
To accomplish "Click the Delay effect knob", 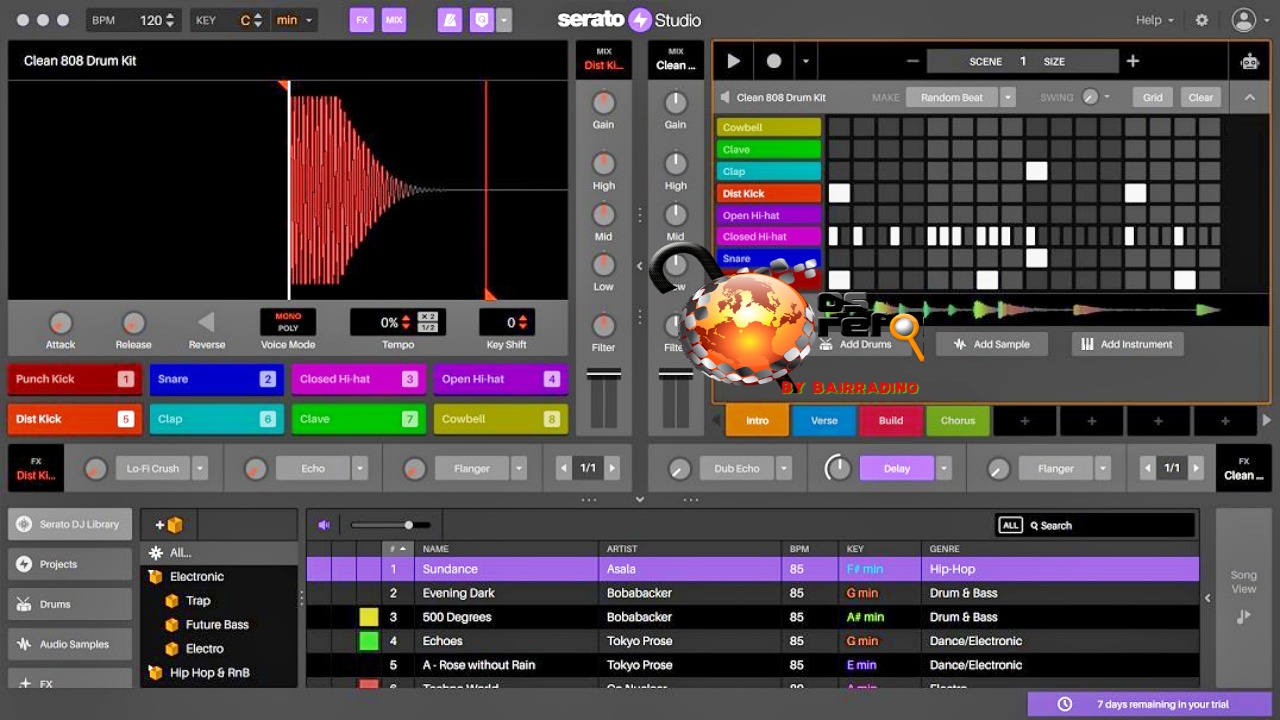I will click(837, 468).
